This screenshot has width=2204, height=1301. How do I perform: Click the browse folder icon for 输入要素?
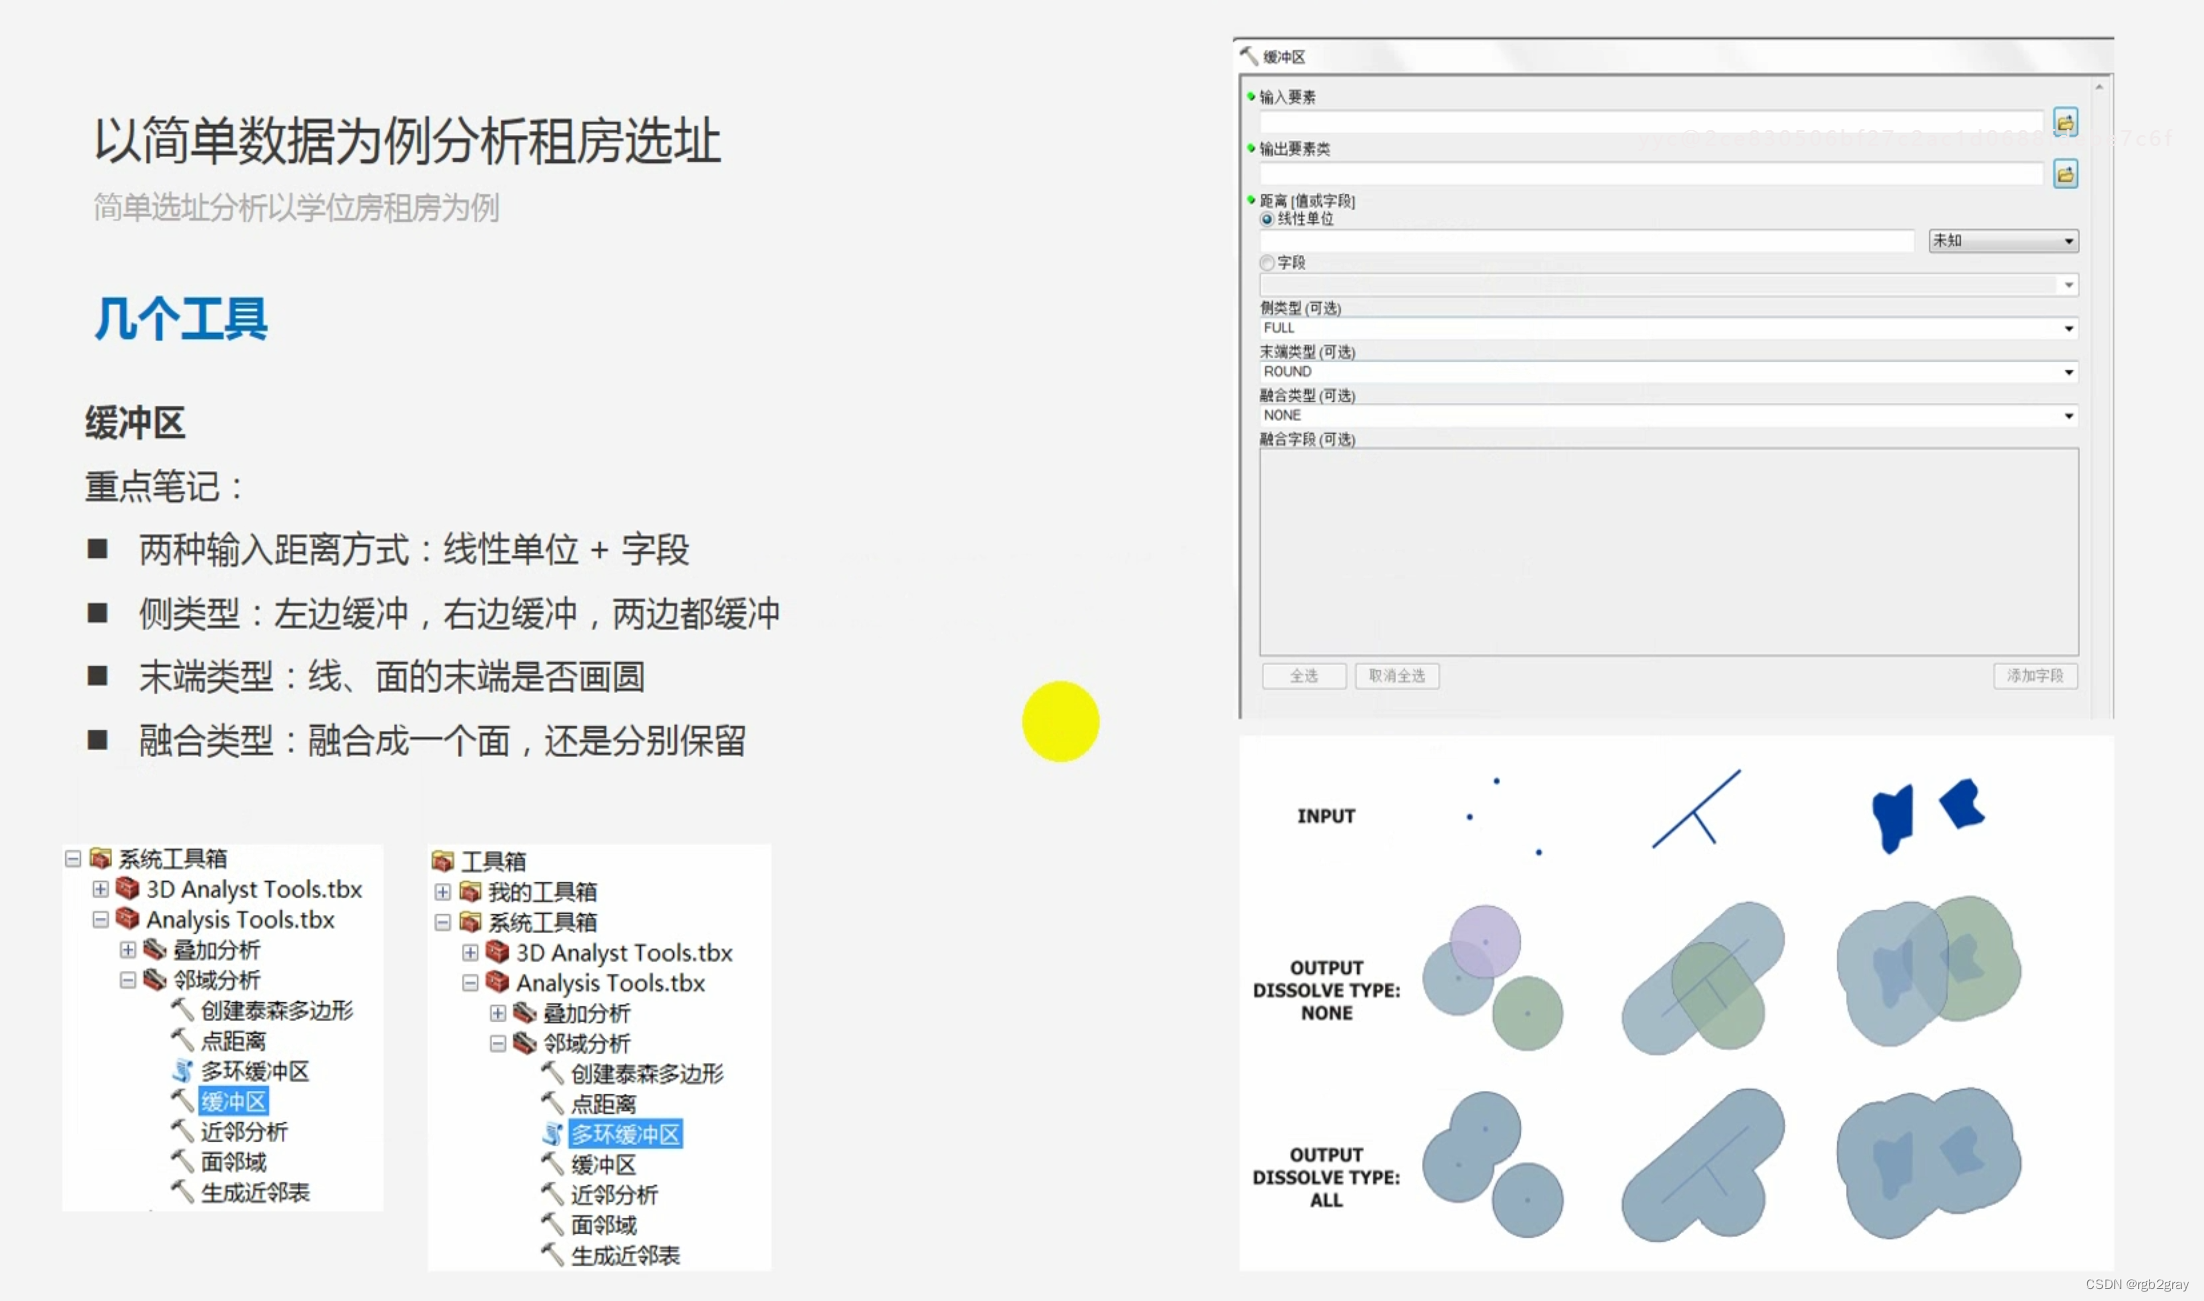[x=2065, y=122]
